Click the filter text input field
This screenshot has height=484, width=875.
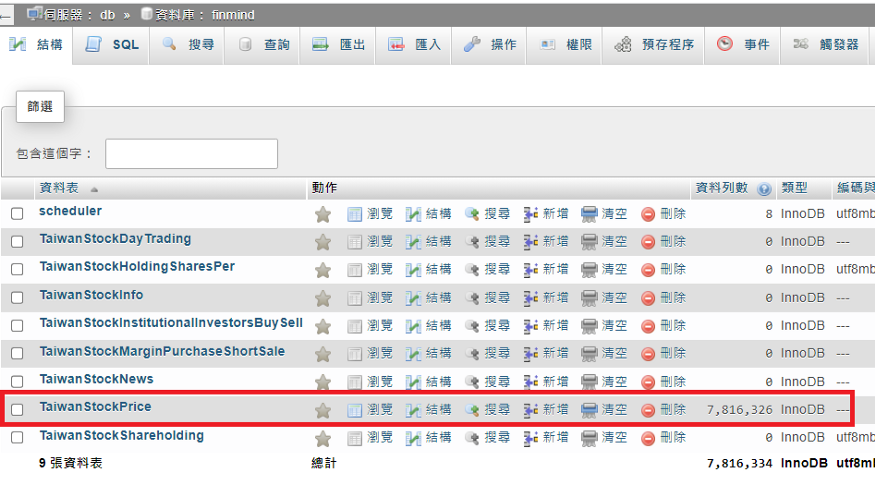(x=191, y=154)
